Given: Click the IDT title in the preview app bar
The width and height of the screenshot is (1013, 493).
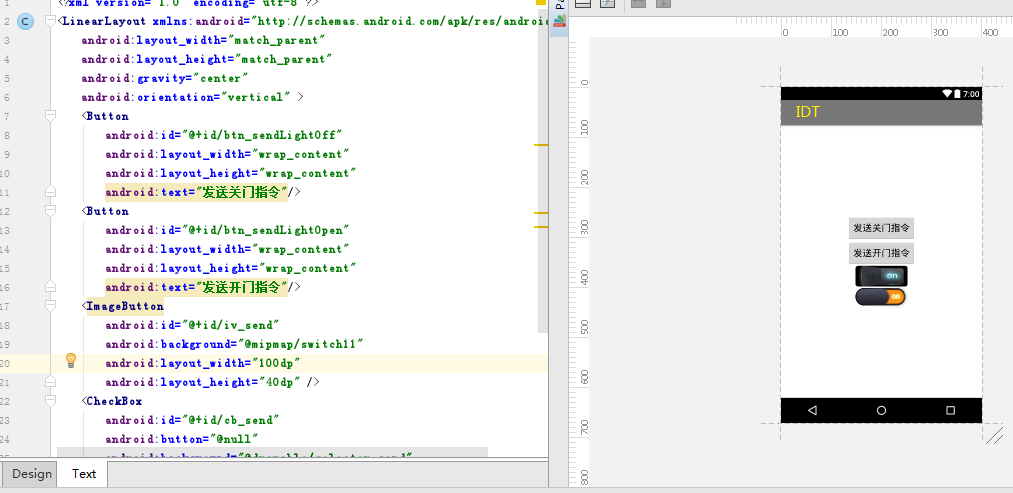Looking at the screenshot, I should click(x=807, y=112).
